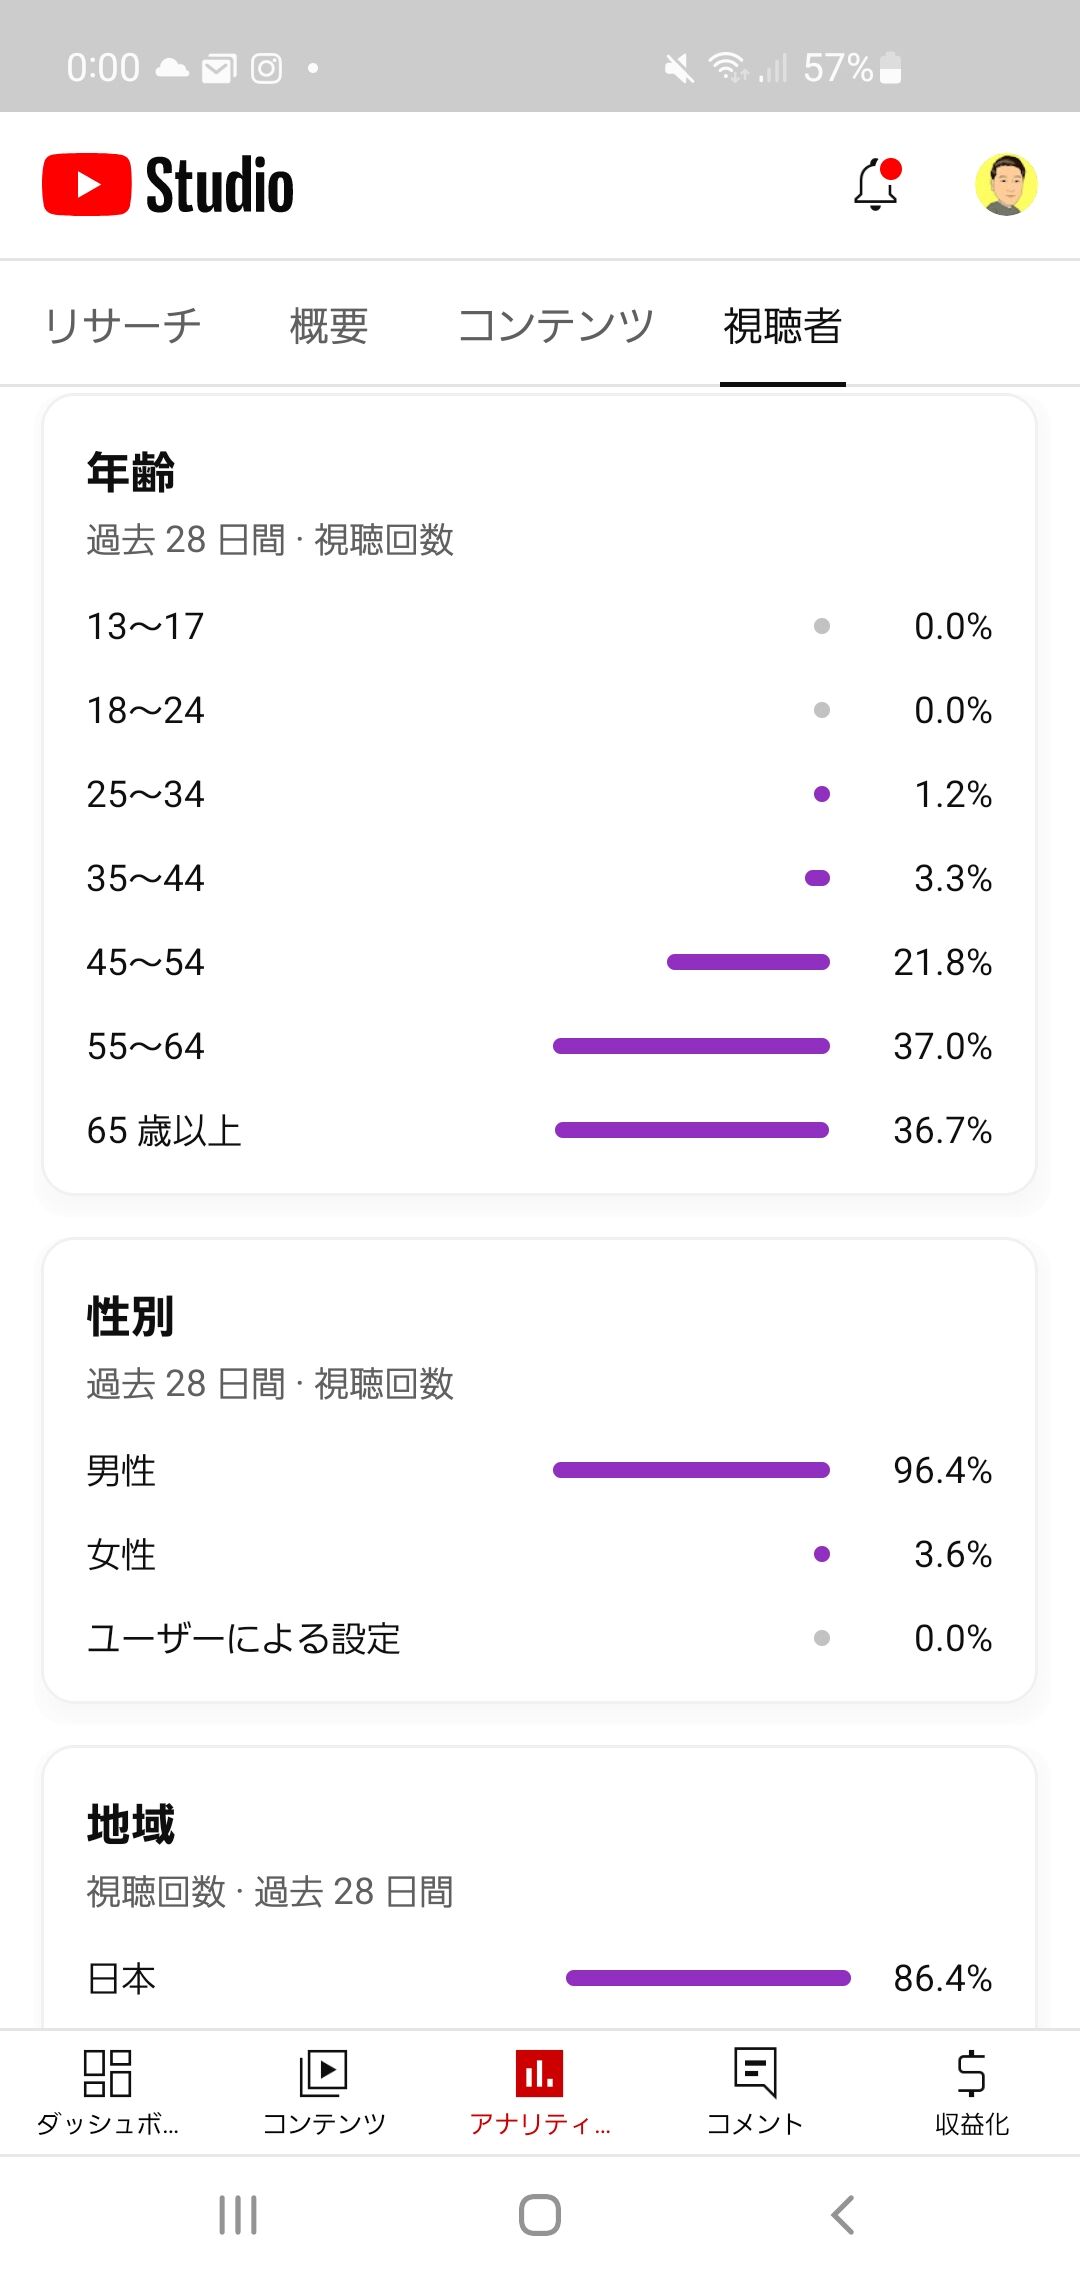Switch to the コンテンツ top tab

(555, 326)
